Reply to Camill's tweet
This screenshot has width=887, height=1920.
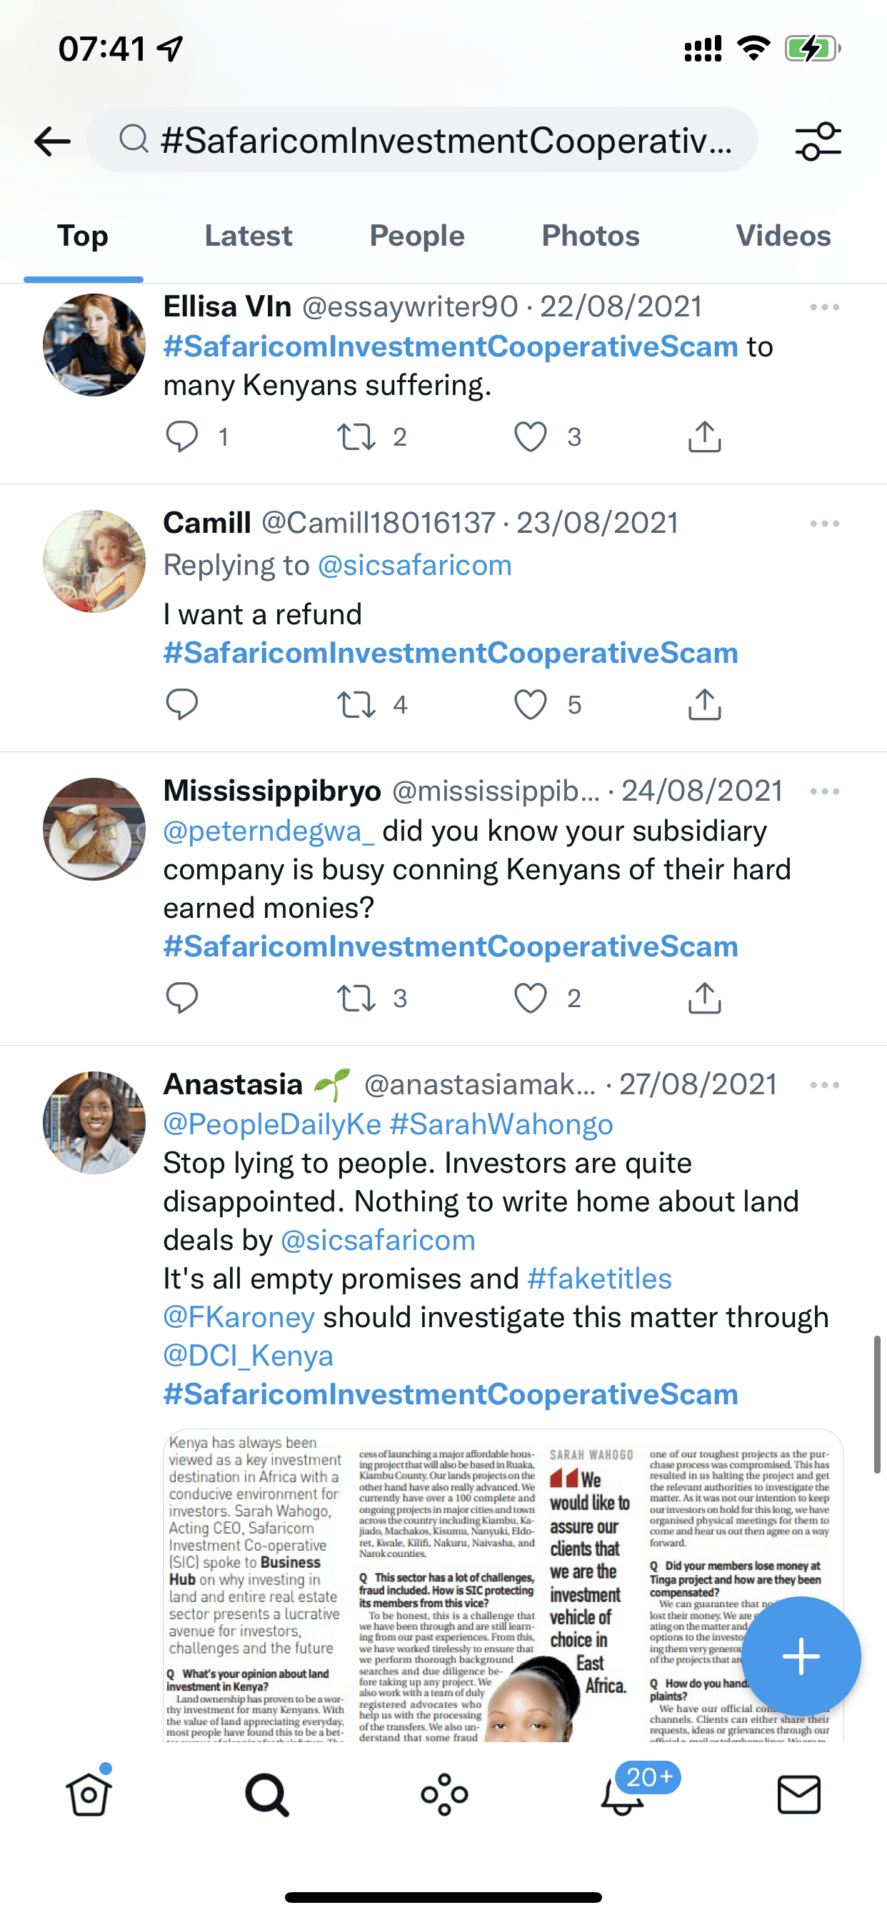pyautogui.click(x=182, y=705)
